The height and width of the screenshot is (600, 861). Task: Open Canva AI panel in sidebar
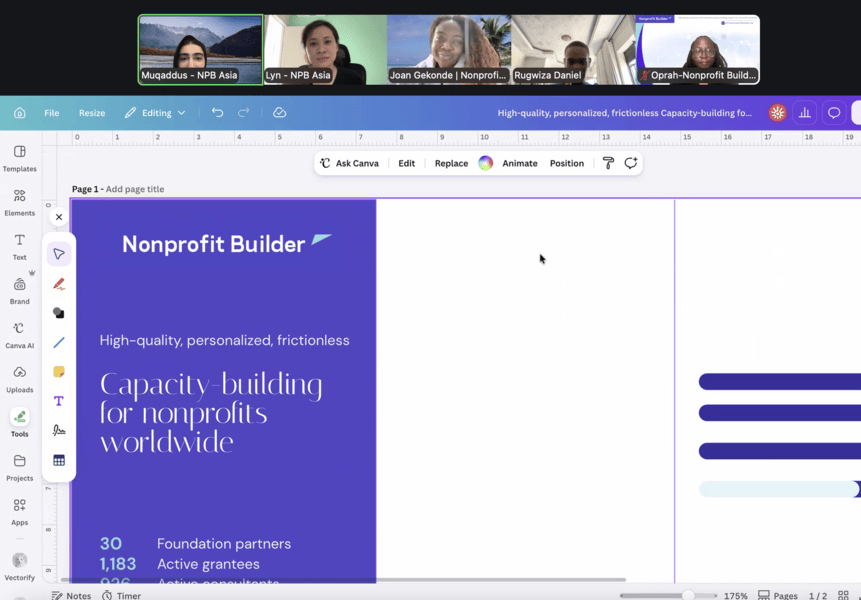click(20, 335)
